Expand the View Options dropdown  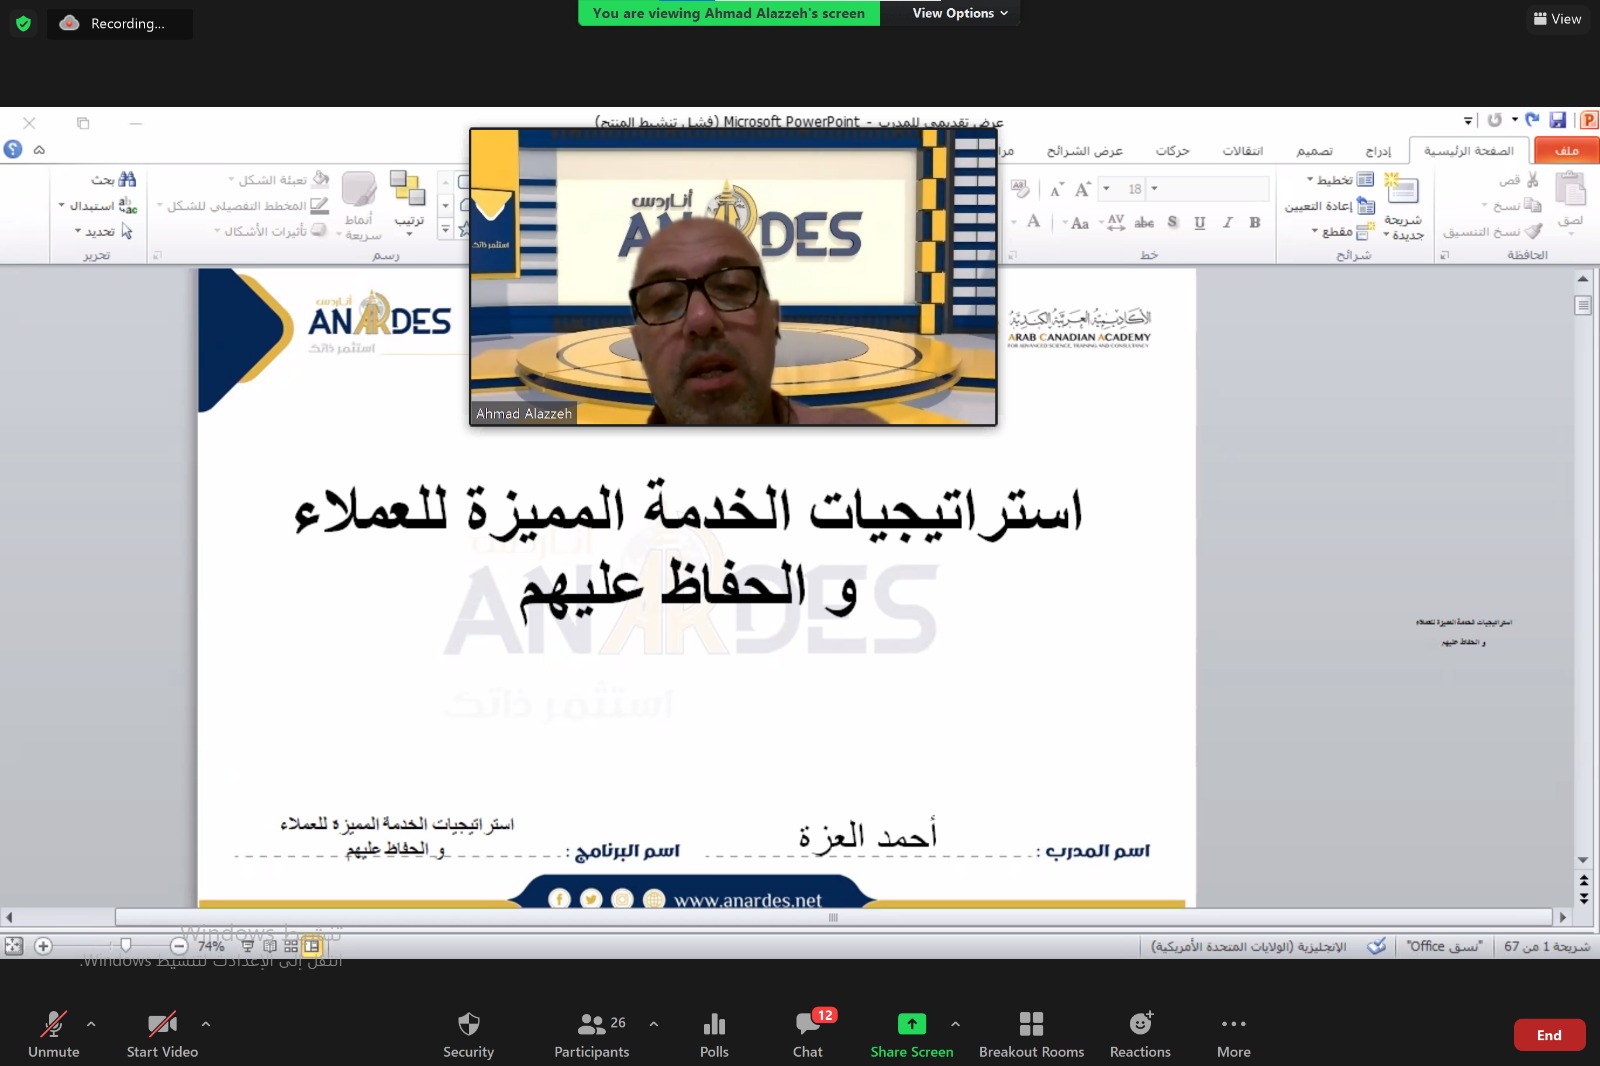(x=959, y=13)
